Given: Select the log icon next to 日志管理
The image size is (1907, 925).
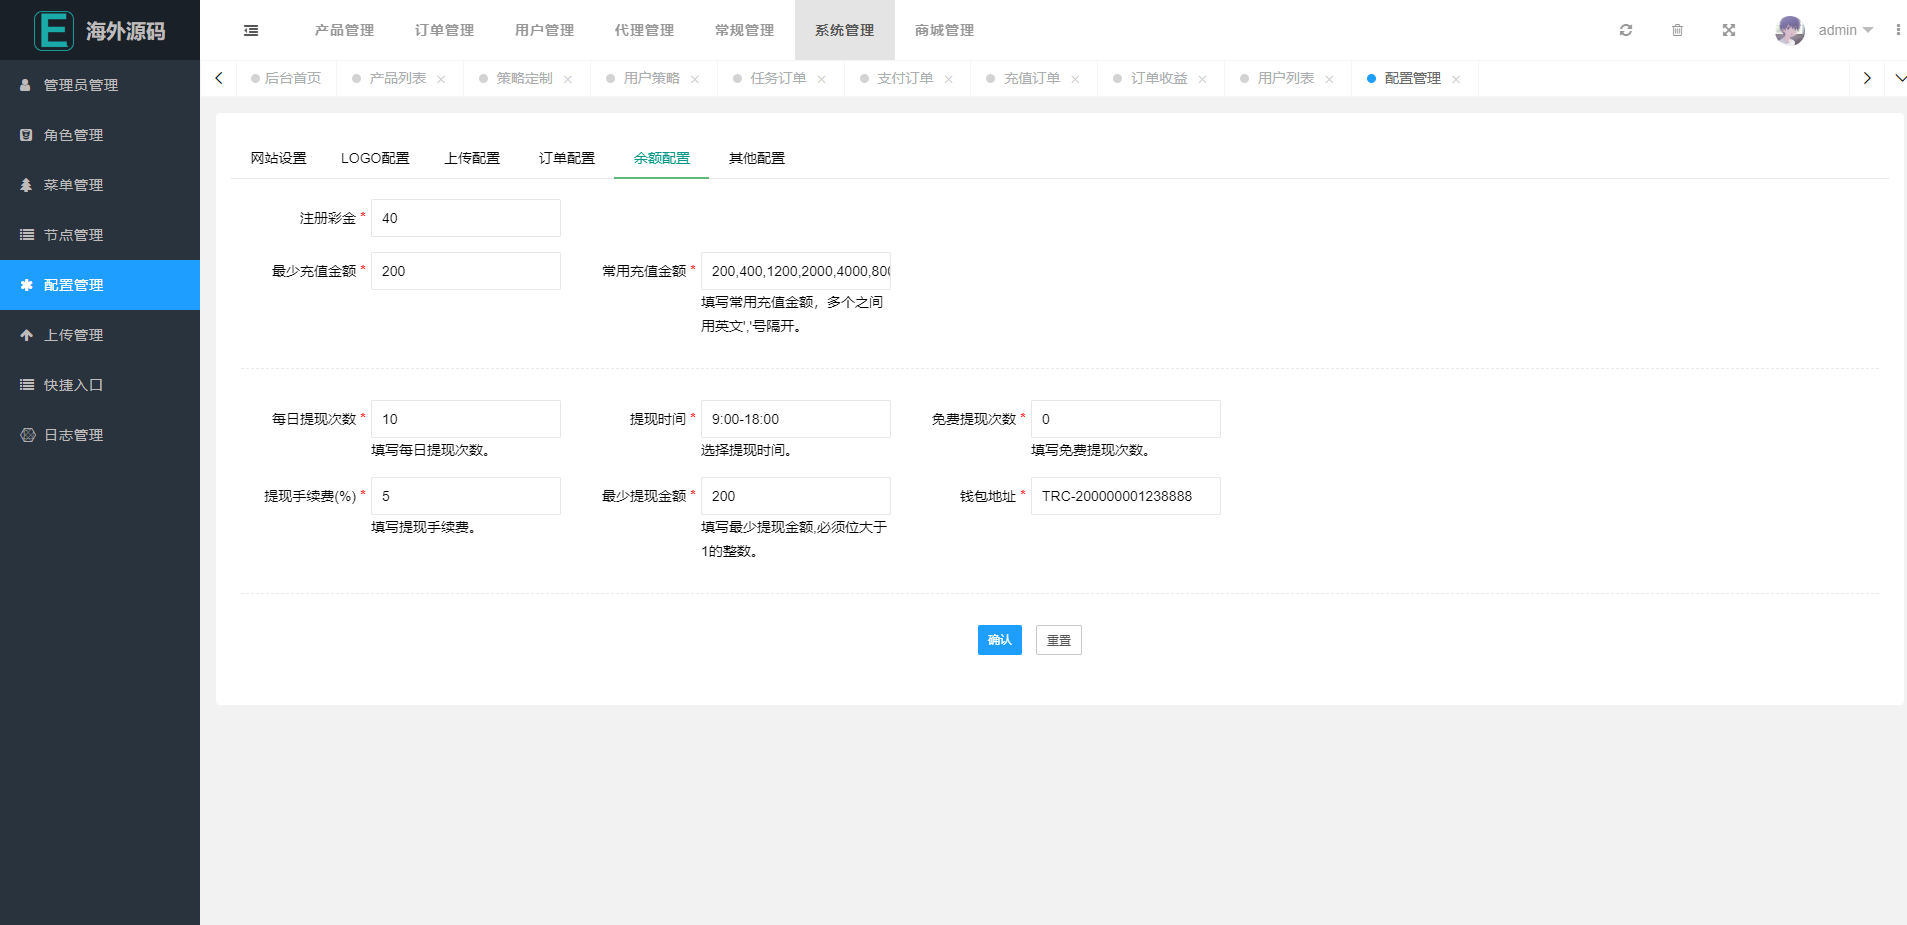Looking at the screenshot, I should (27, 434).
